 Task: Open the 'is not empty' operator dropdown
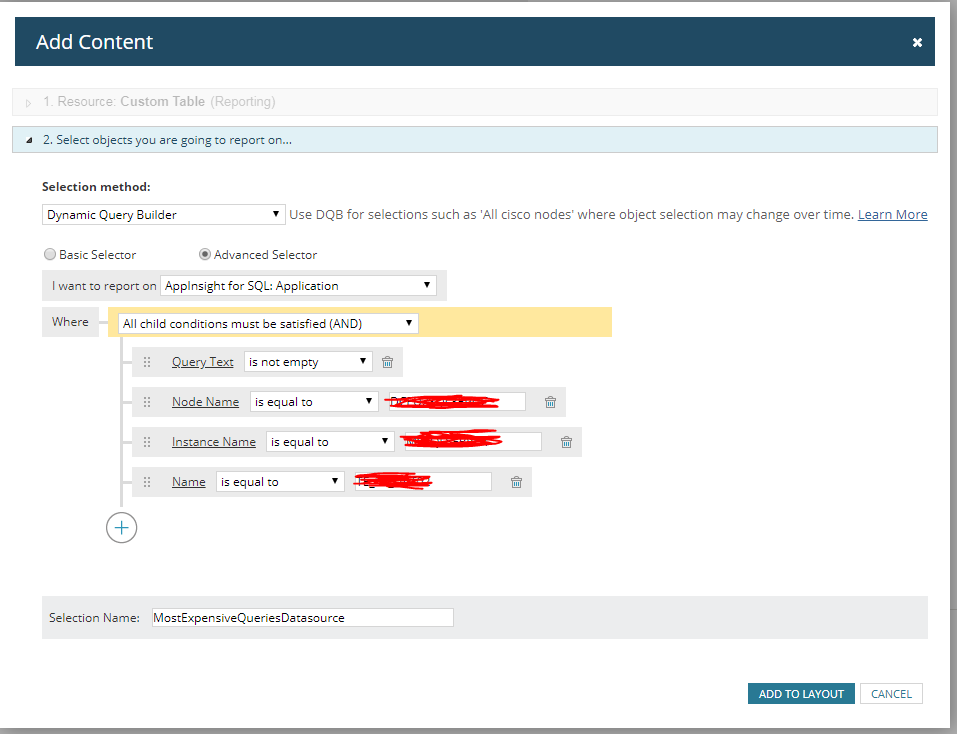click(x=308, y=362)
